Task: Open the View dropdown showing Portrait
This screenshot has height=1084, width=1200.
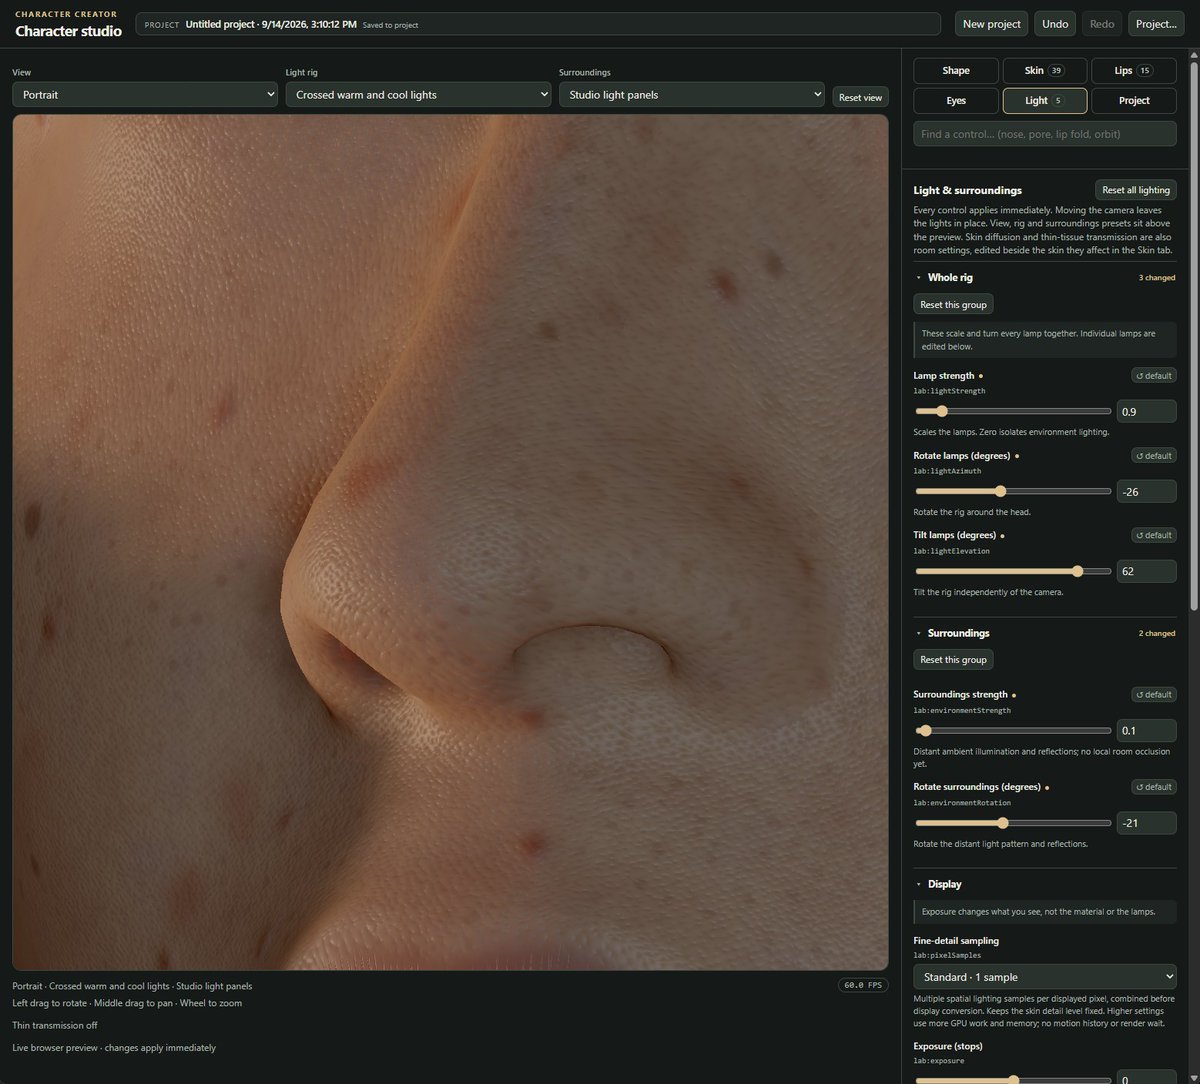Action: point(145,95)
